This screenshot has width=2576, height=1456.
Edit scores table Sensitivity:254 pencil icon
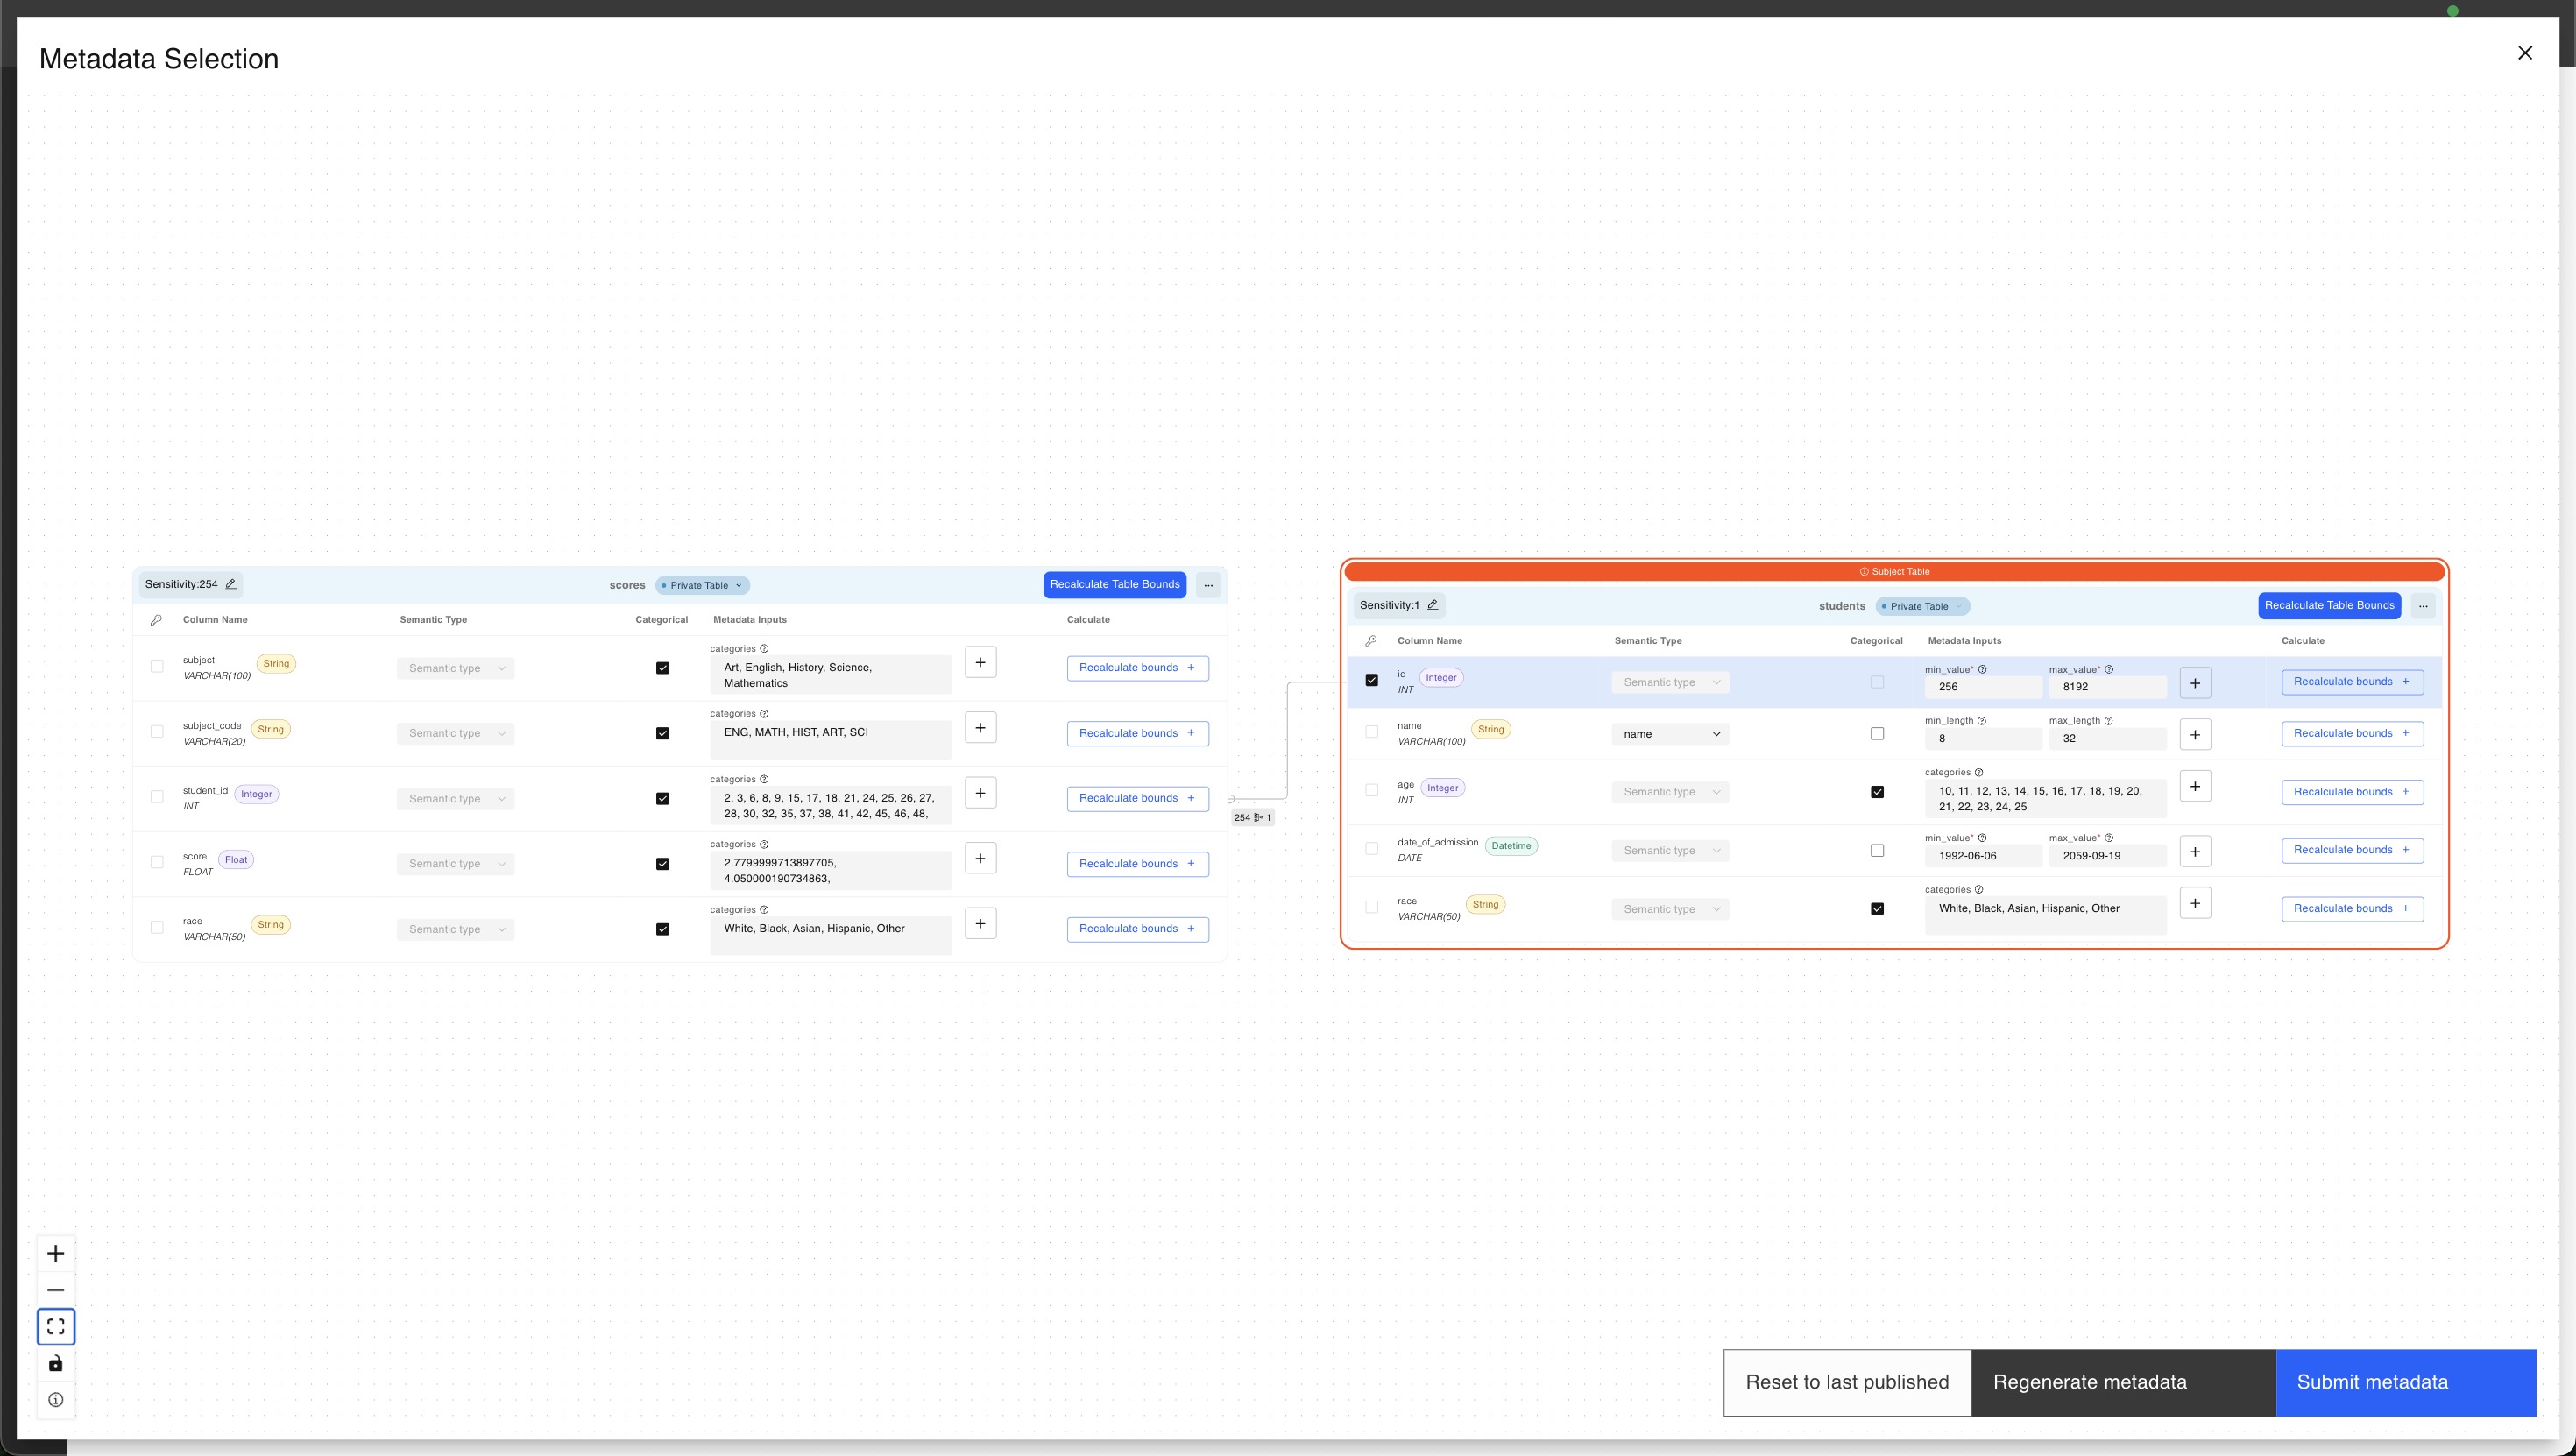tap(231, 584)
